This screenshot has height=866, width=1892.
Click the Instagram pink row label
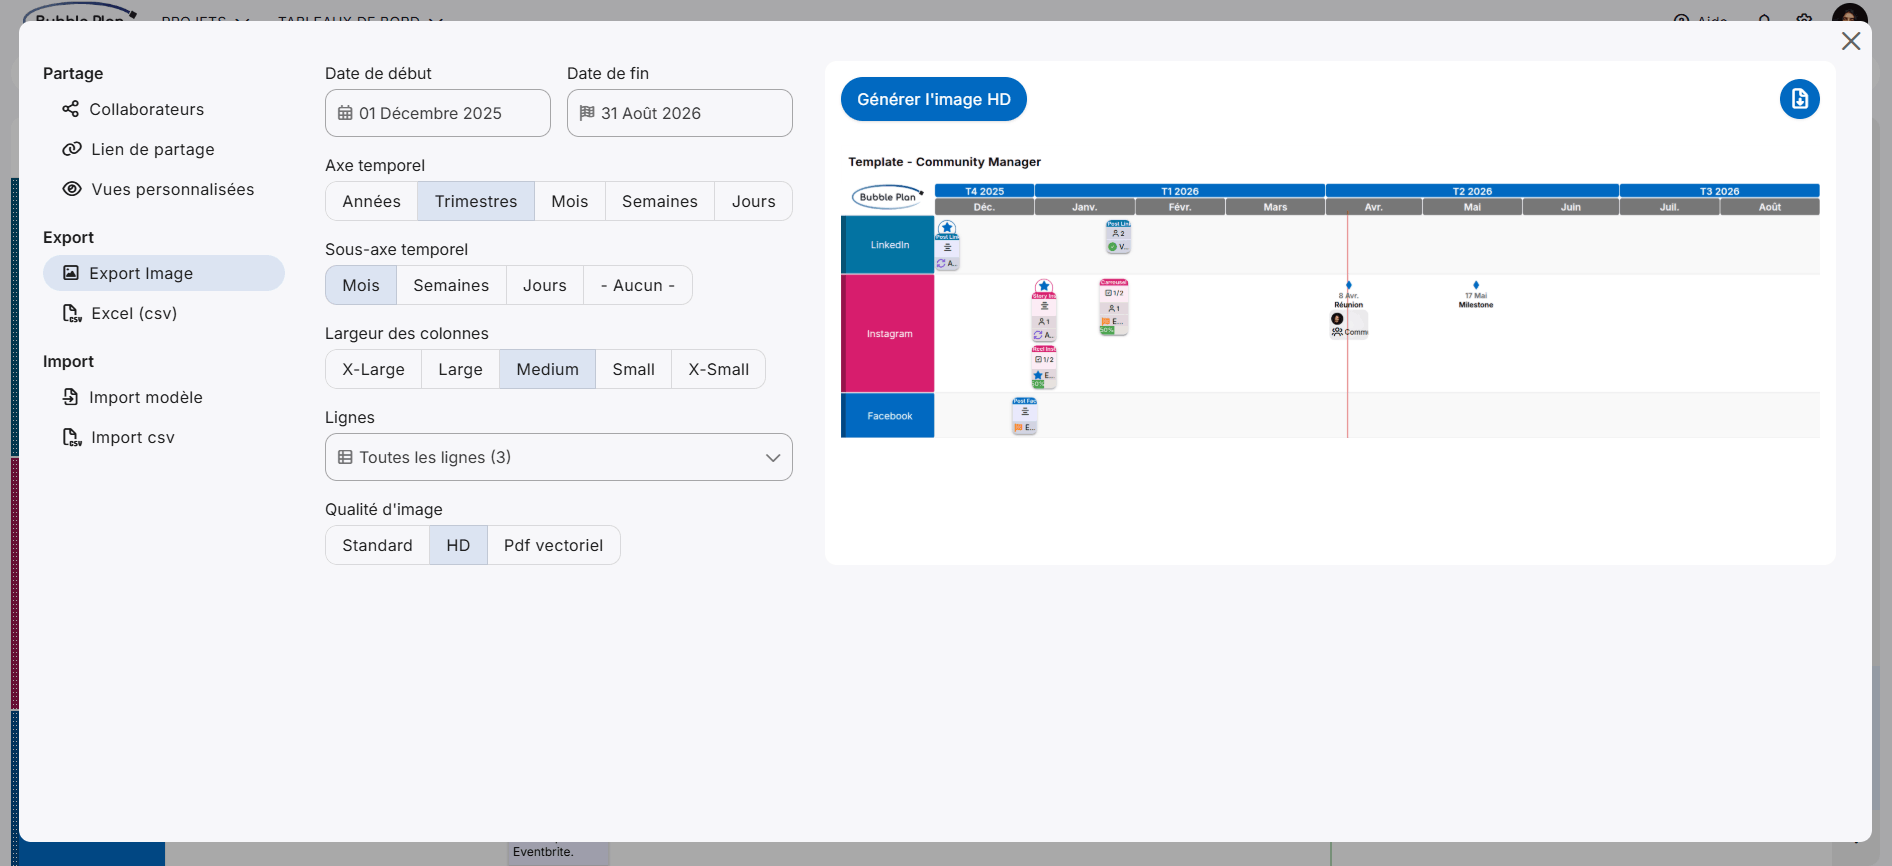pos(888,334)
